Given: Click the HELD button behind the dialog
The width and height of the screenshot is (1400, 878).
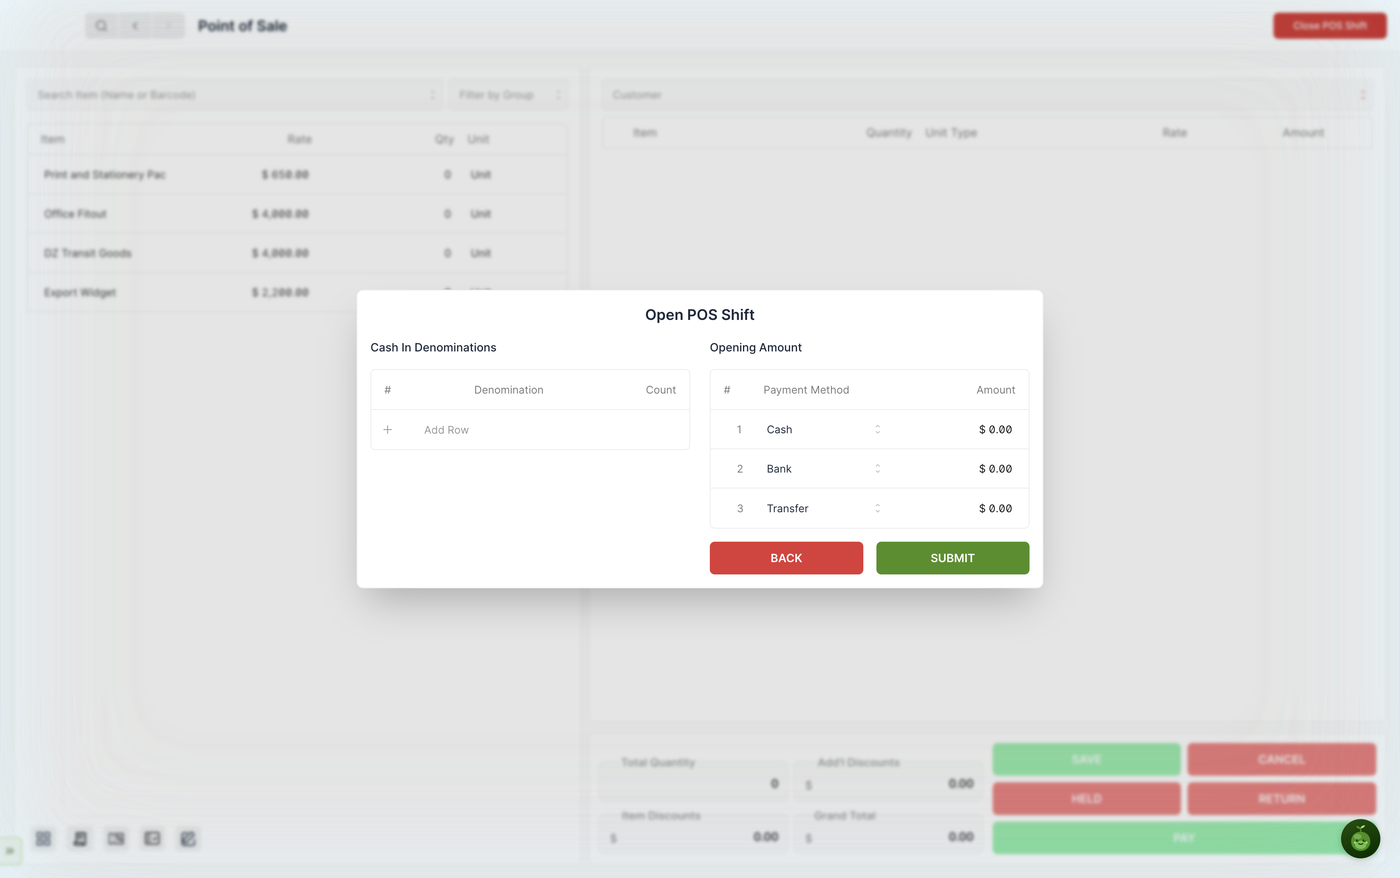Looking at the screenshot, I should pos(1087,799).
